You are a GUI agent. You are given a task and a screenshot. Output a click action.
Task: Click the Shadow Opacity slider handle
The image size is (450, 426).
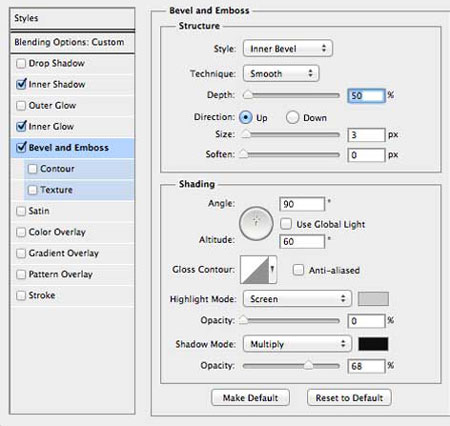[308, 365]
